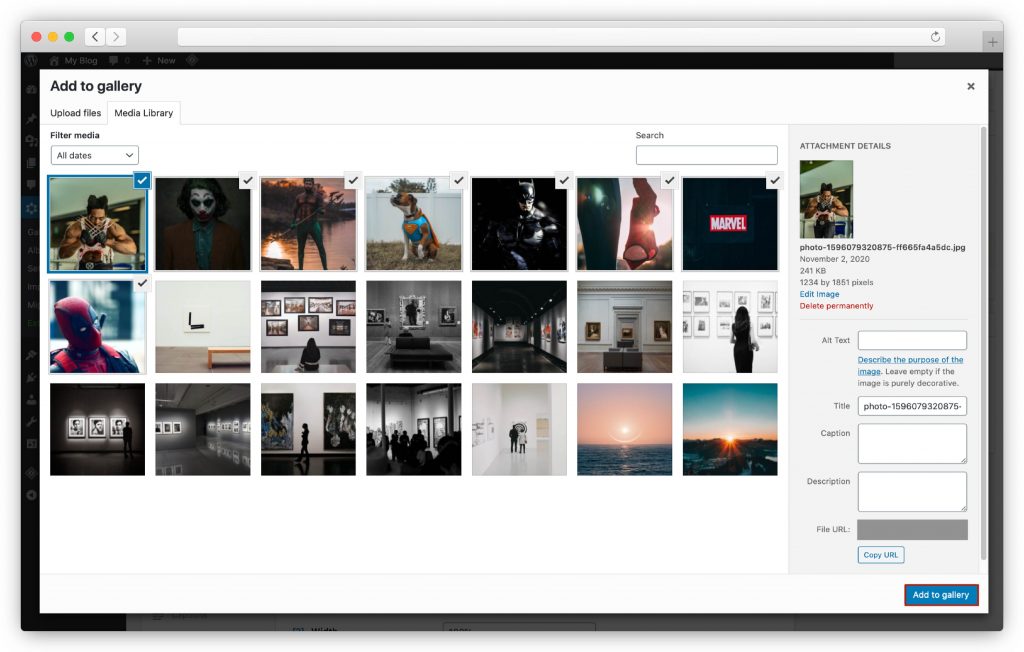Image resolution: width=1024 pixels, height=652 pixels.
Task: Switch to the Upload files tab
Action: (x=76, y=113)
